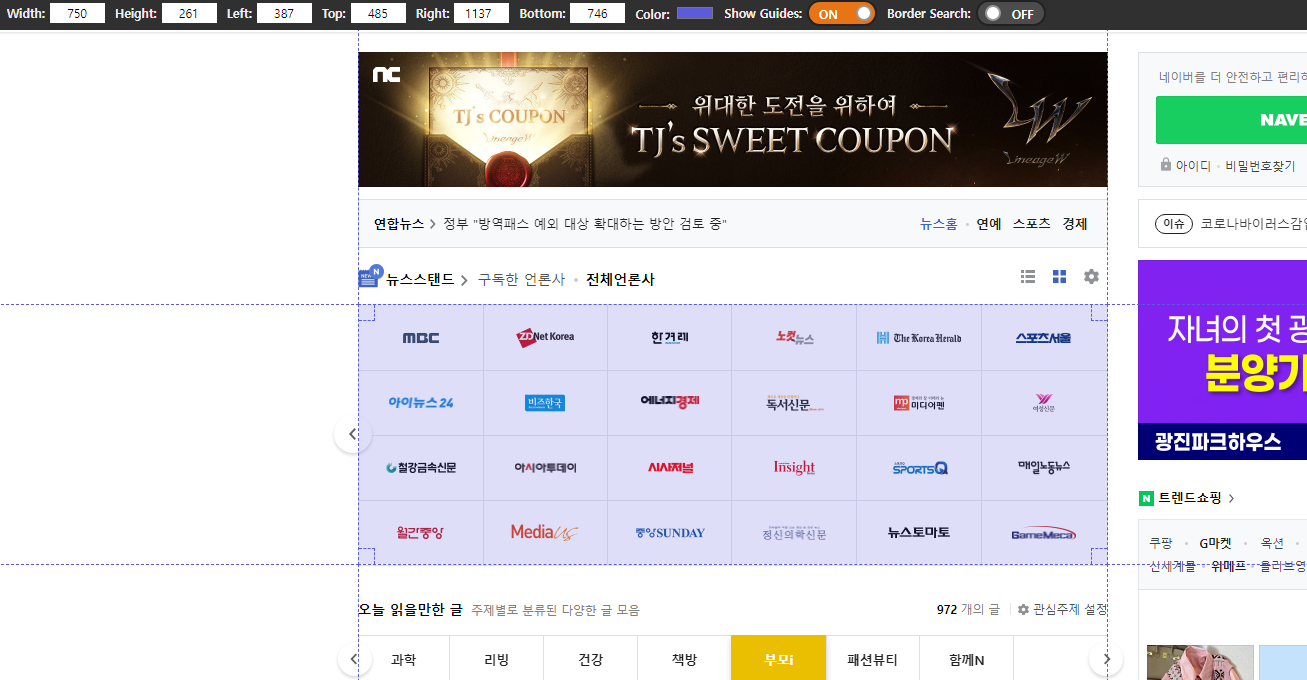Switch newsstand to grid view icon
Viewport: 1307px width, 680px height.
tap(1059, 277)
